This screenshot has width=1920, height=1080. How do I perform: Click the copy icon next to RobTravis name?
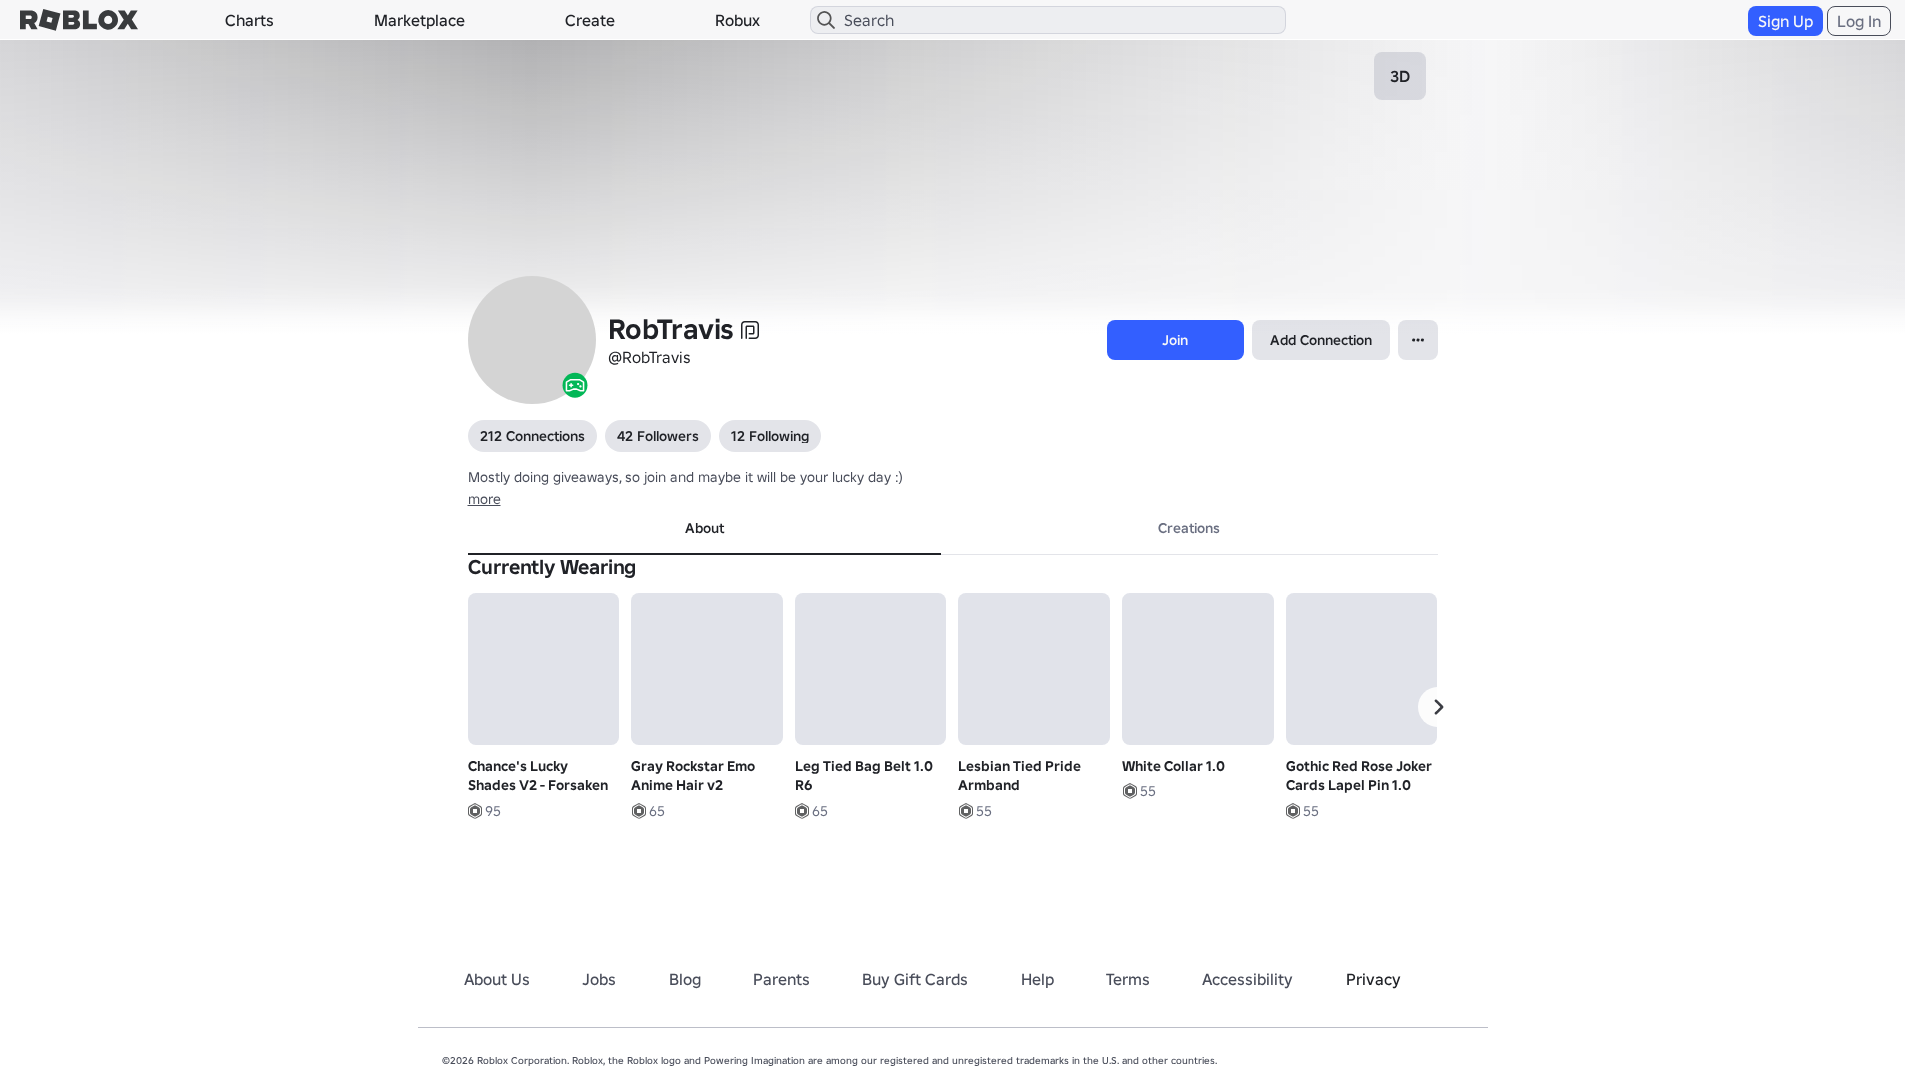pyautogui.click(x=750, y=330)
